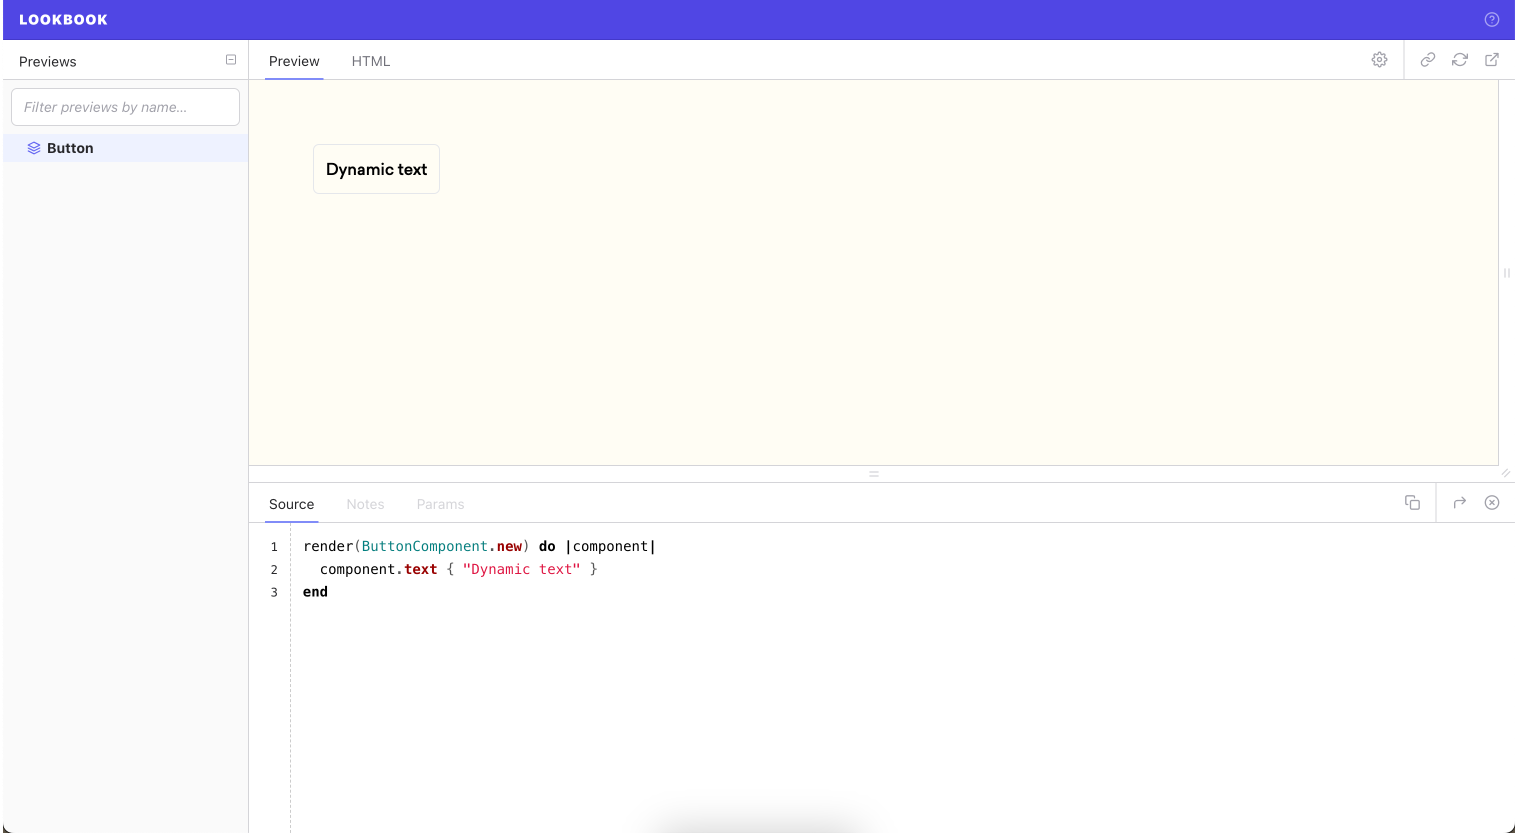Refresh the preview

[x=1460, y=60]
